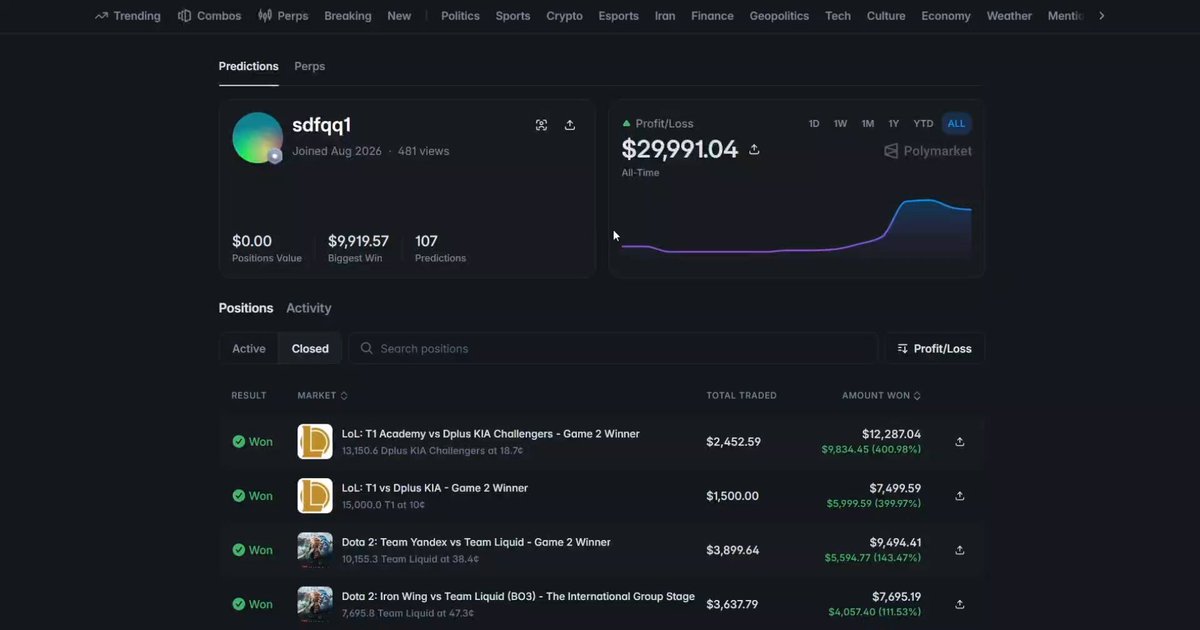
Task: Select the 1Y profit range
Action: click(x=894, y=124)
